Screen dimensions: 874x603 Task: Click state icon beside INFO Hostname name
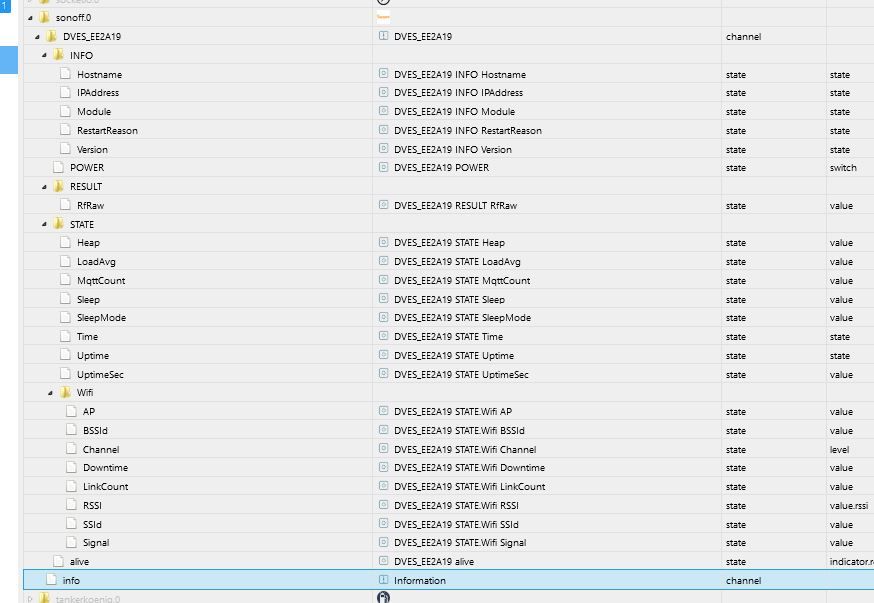383,73
